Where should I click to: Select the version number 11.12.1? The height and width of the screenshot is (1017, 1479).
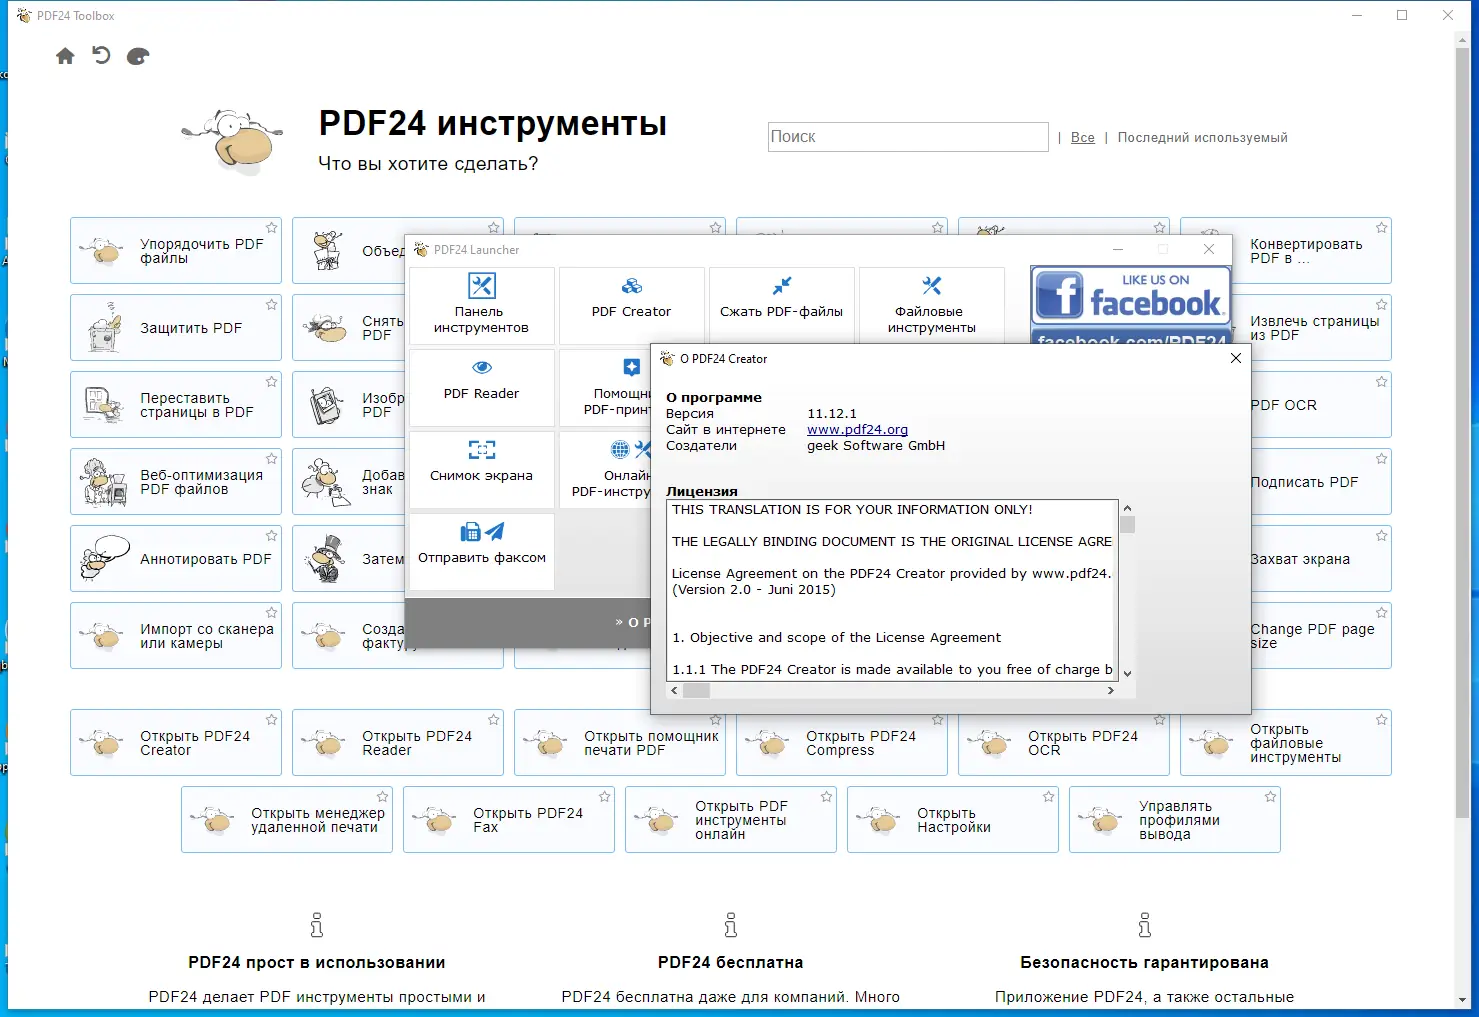click(x=832, y=414)
